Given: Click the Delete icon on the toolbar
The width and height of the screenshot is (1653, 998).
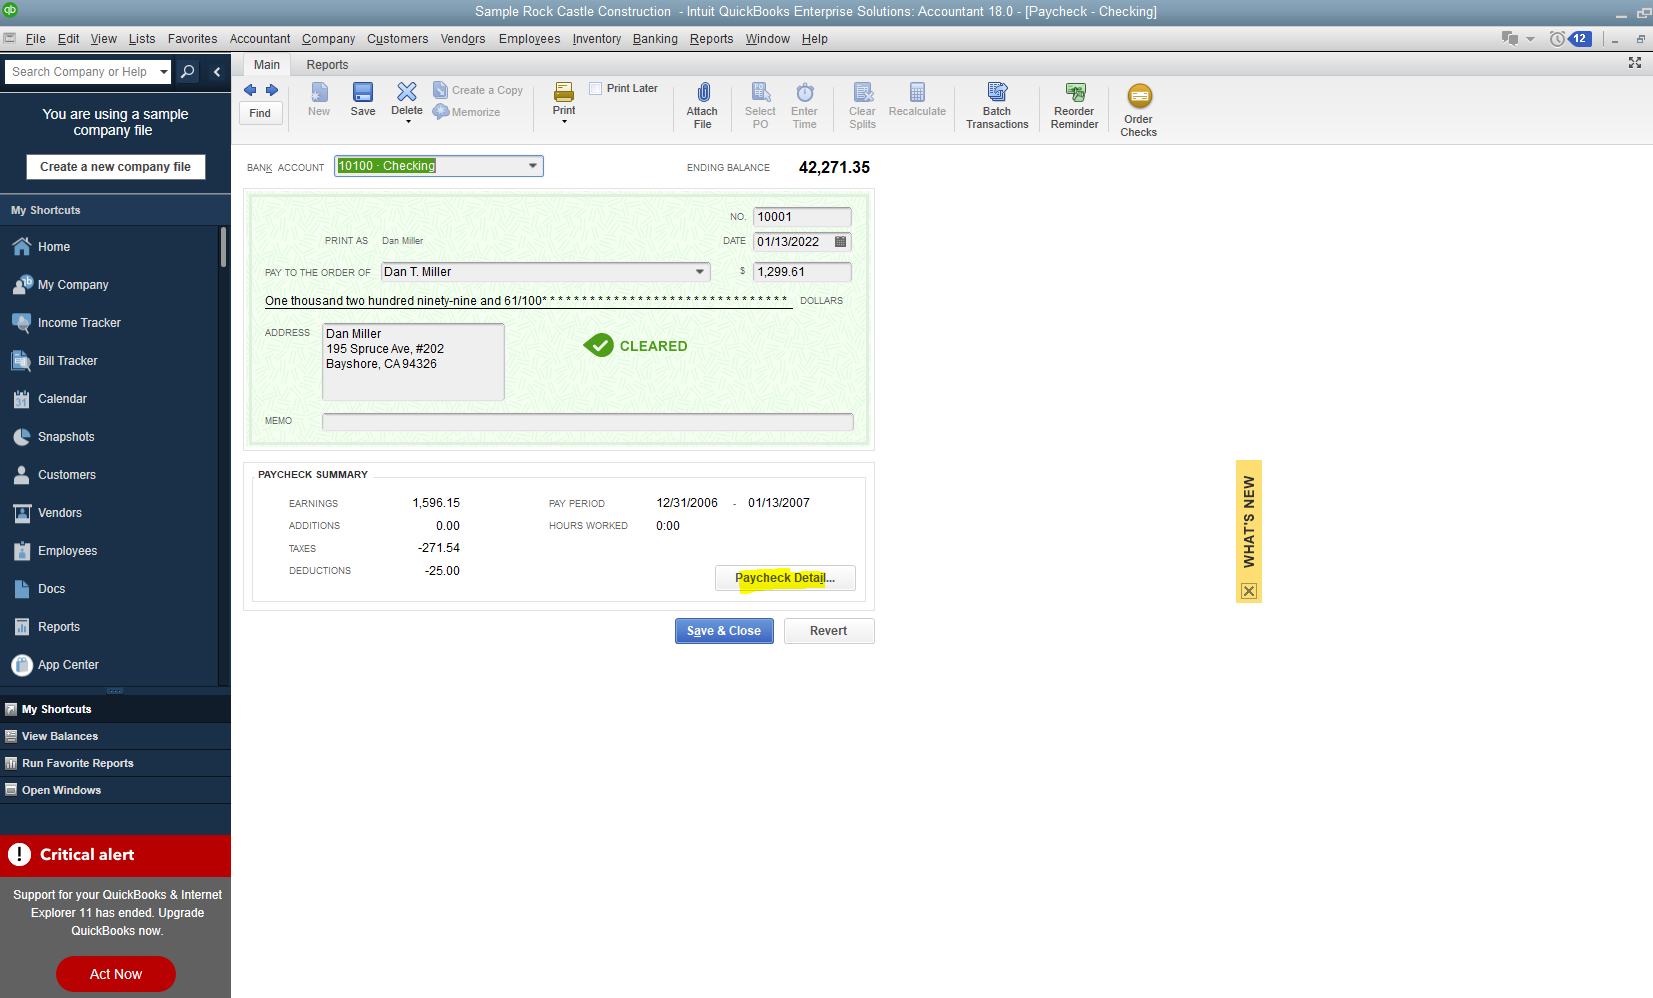Looking at the screenshot, I should point(406,100).
